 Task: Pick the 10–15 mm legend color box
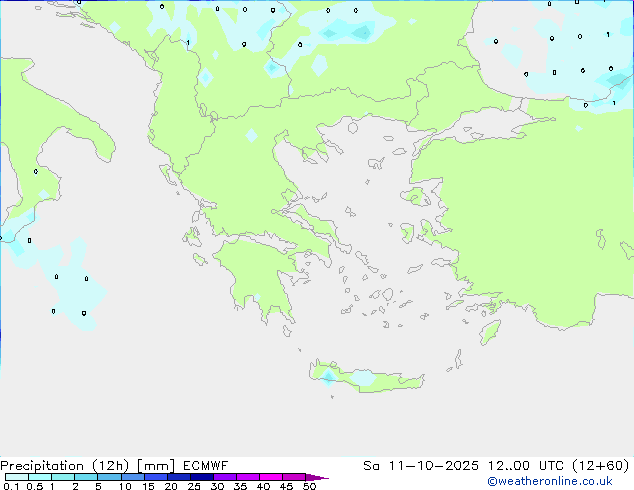coord(133,477)
